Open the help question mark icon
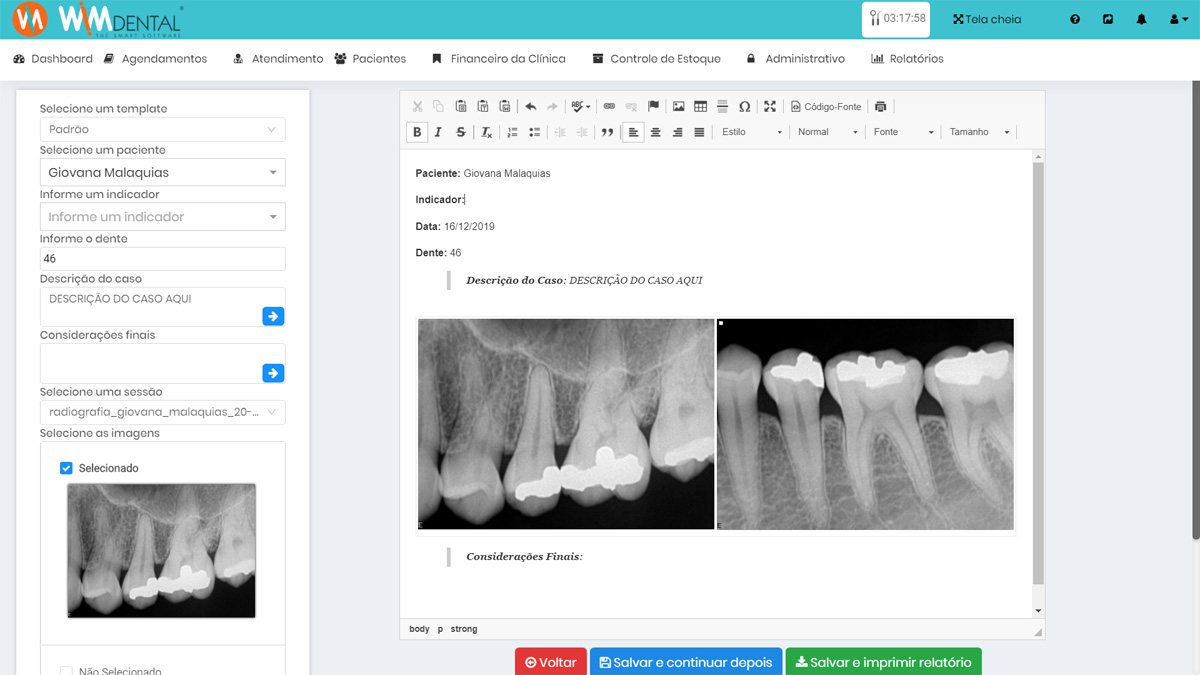Image resolution: width=1200 pixels, height=675 pixels. (x=1075, y=19)
